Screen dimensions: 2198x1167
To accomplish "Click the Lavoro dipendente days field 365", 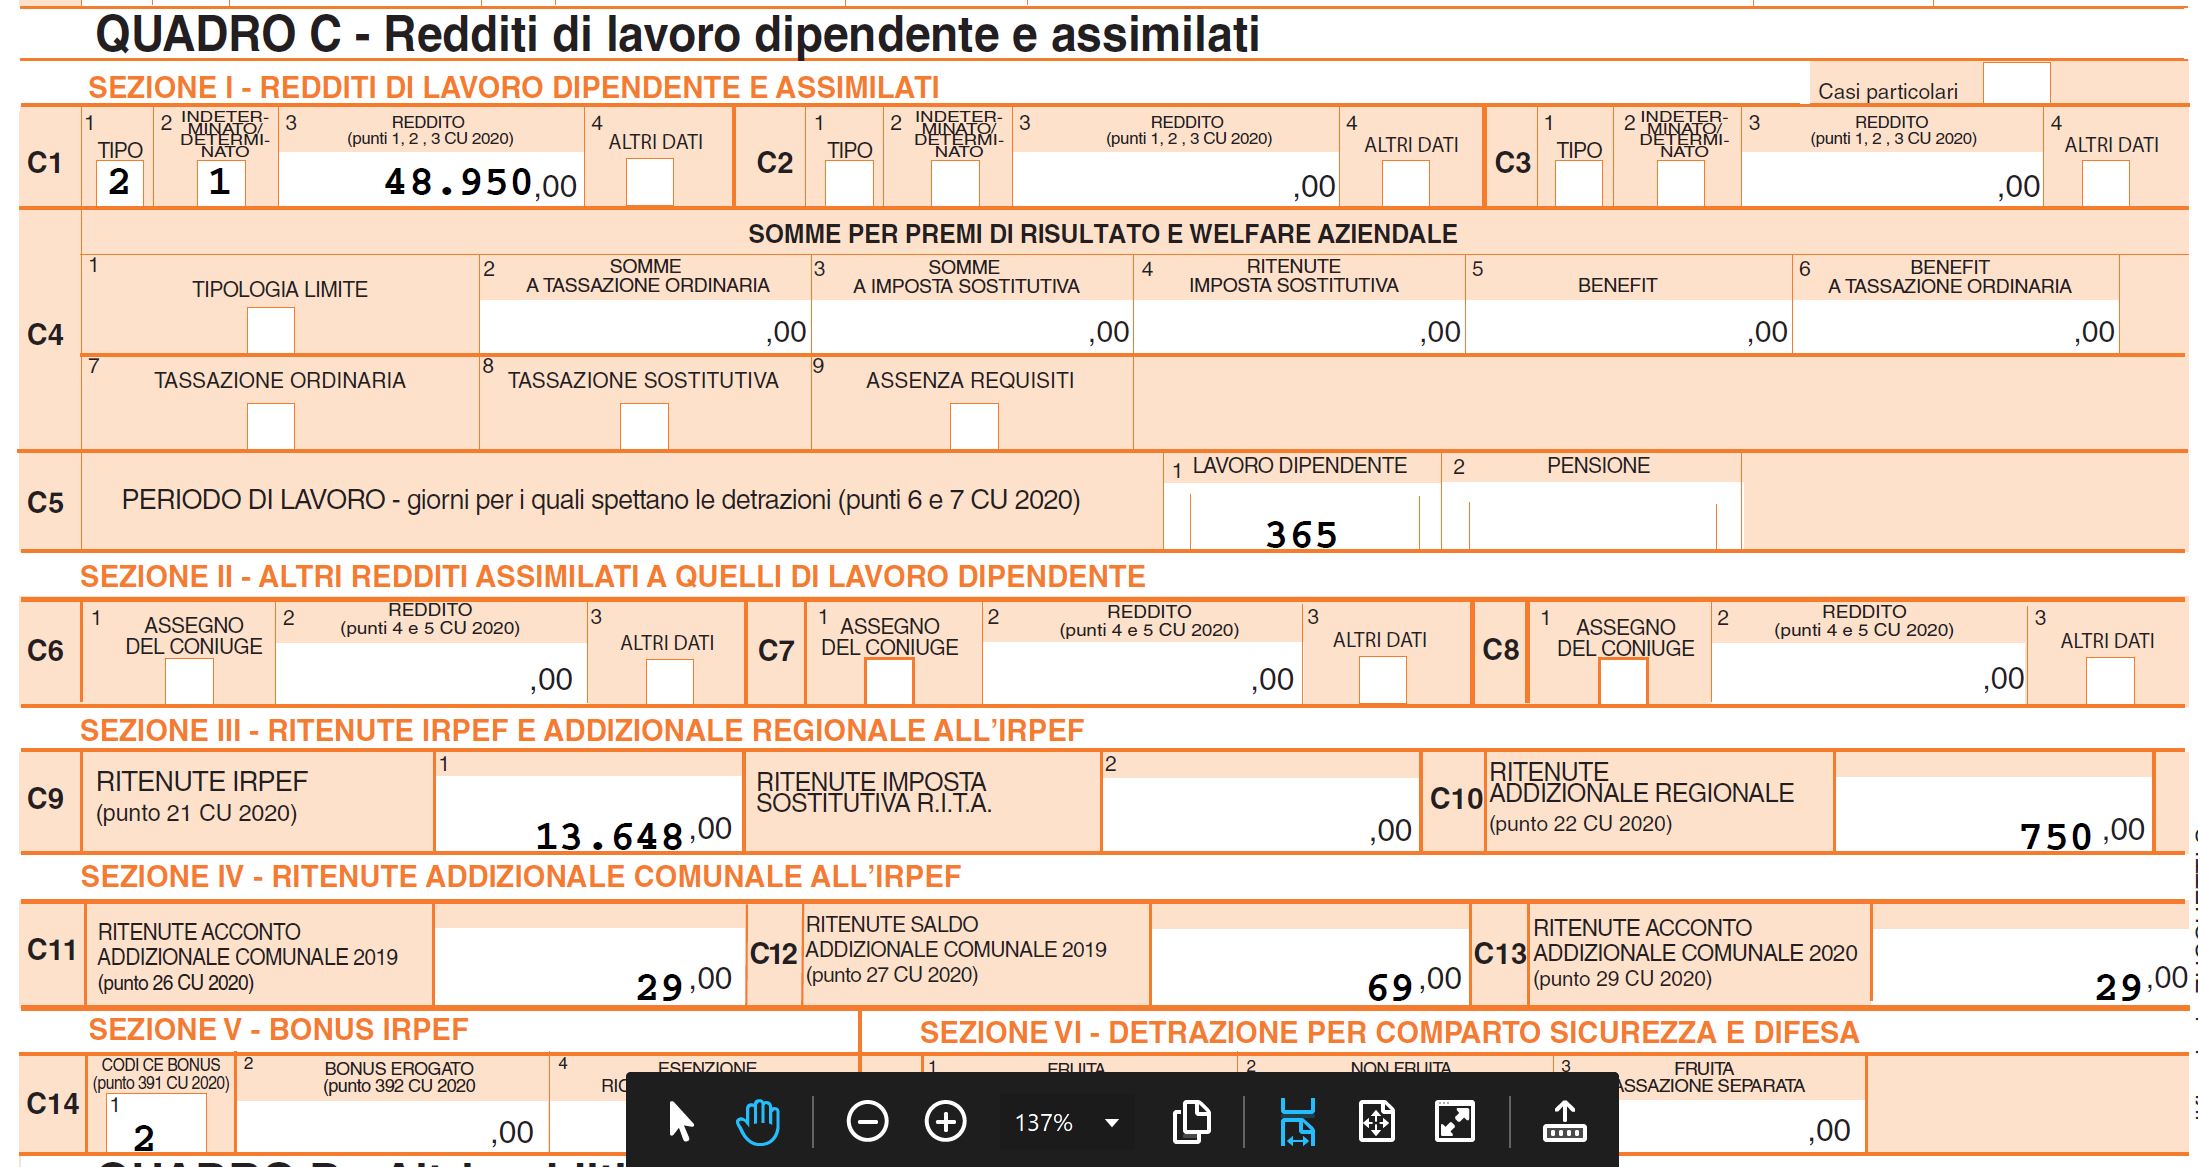I will [x=1304, y=518].
